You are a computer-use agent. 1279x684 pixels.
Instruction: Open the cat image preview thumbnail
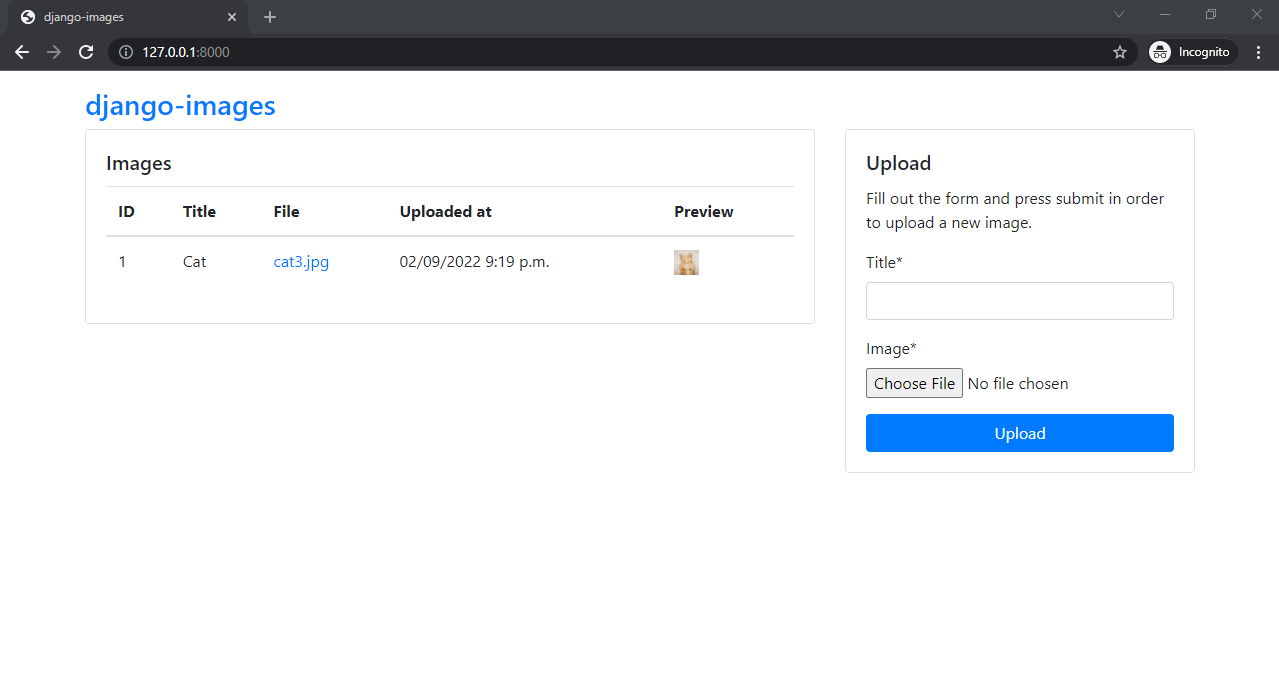click(x=686, y=262)
